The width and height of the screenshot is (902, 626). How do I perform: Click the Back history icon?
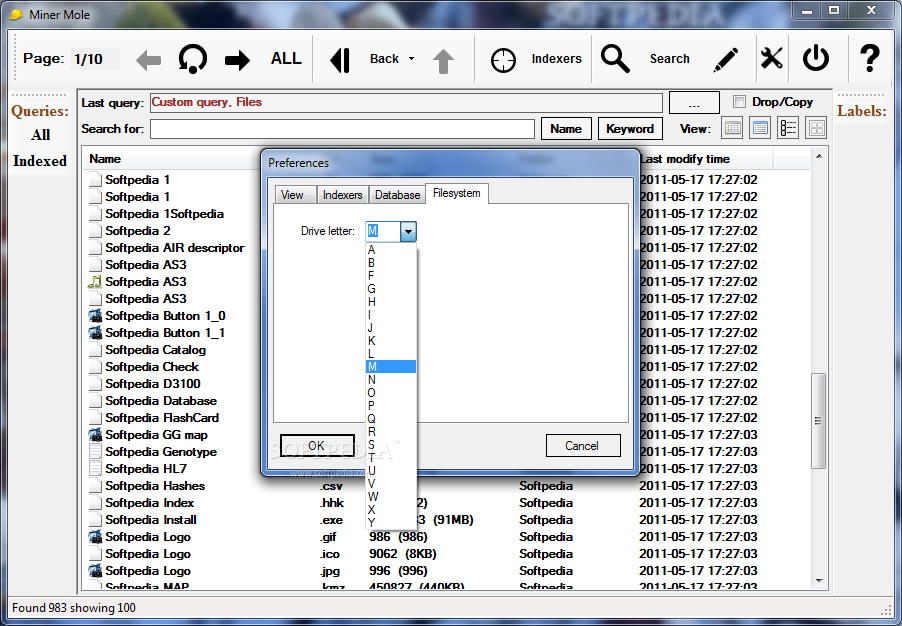340,60
